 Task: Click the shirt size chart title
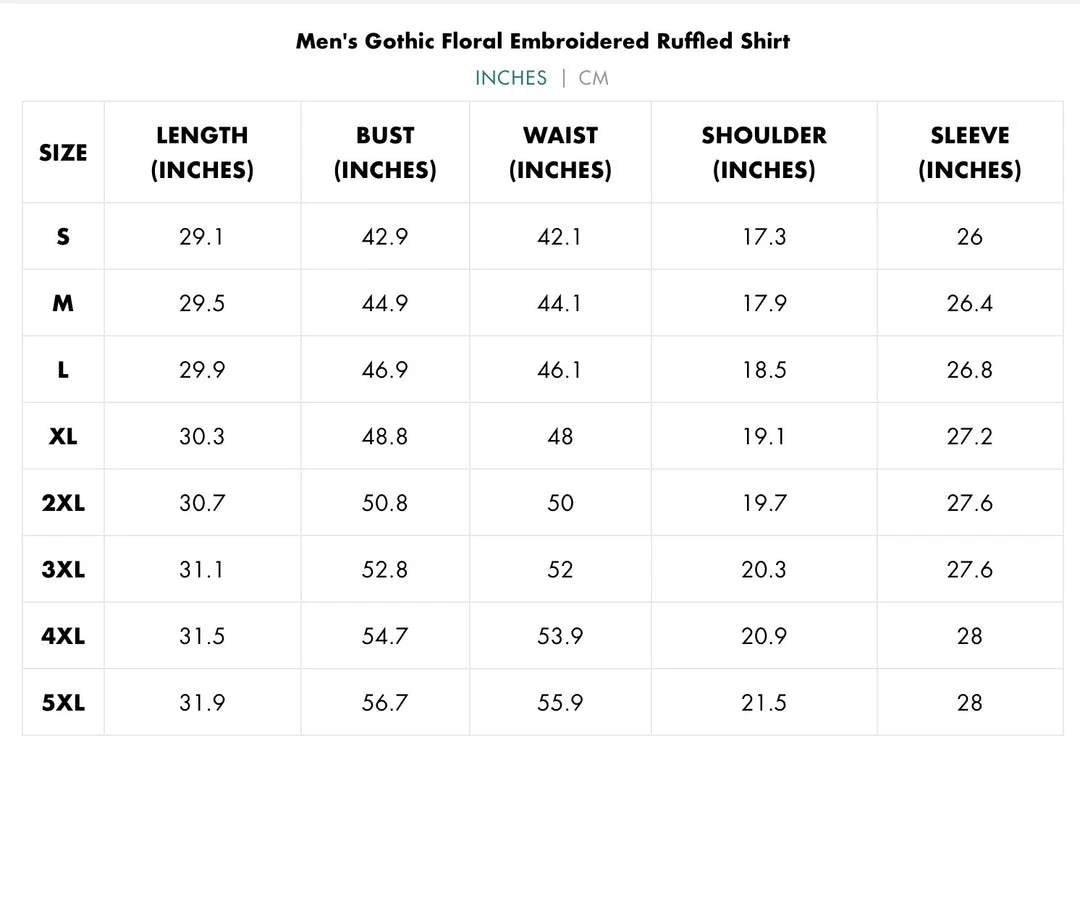click(543, 41)
